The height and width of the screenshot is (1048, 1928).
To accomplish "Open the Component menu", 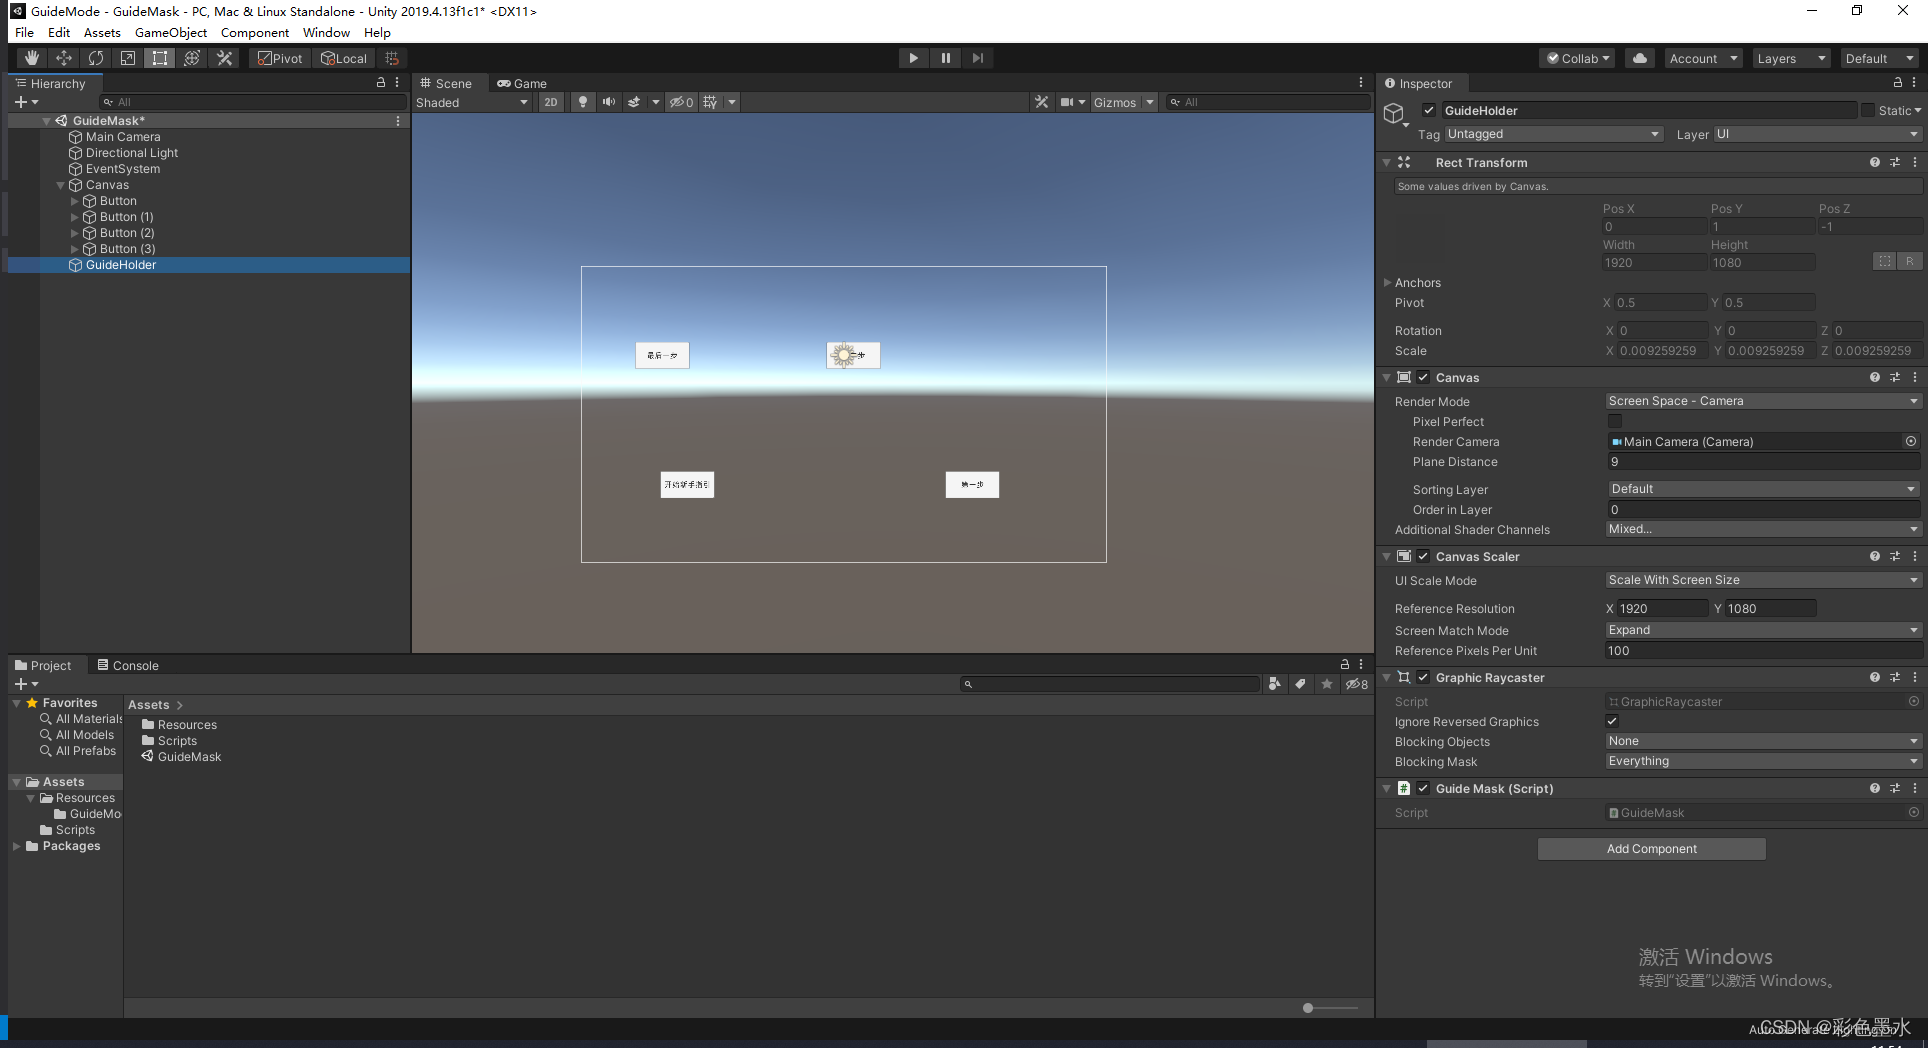I will (x=255, y=32).
